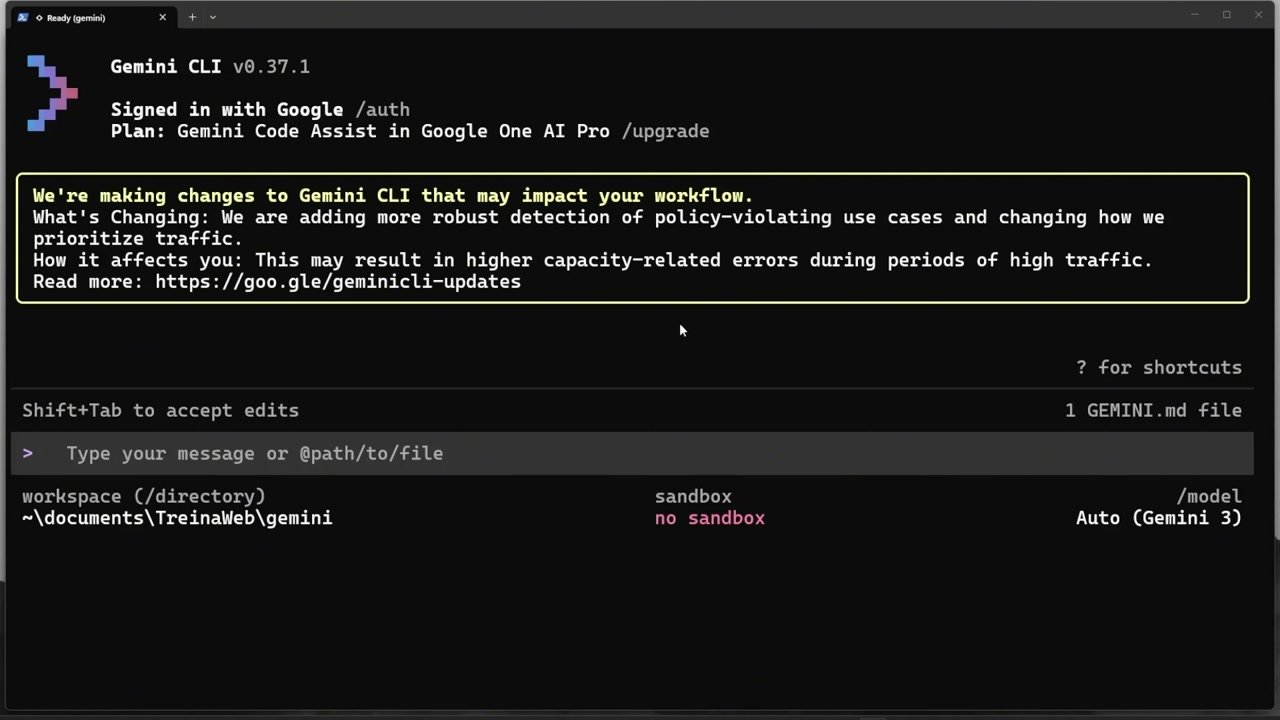1280x720 pixels.
Task: Click the "Gemini CLI" title text
Action: (166, 67)
